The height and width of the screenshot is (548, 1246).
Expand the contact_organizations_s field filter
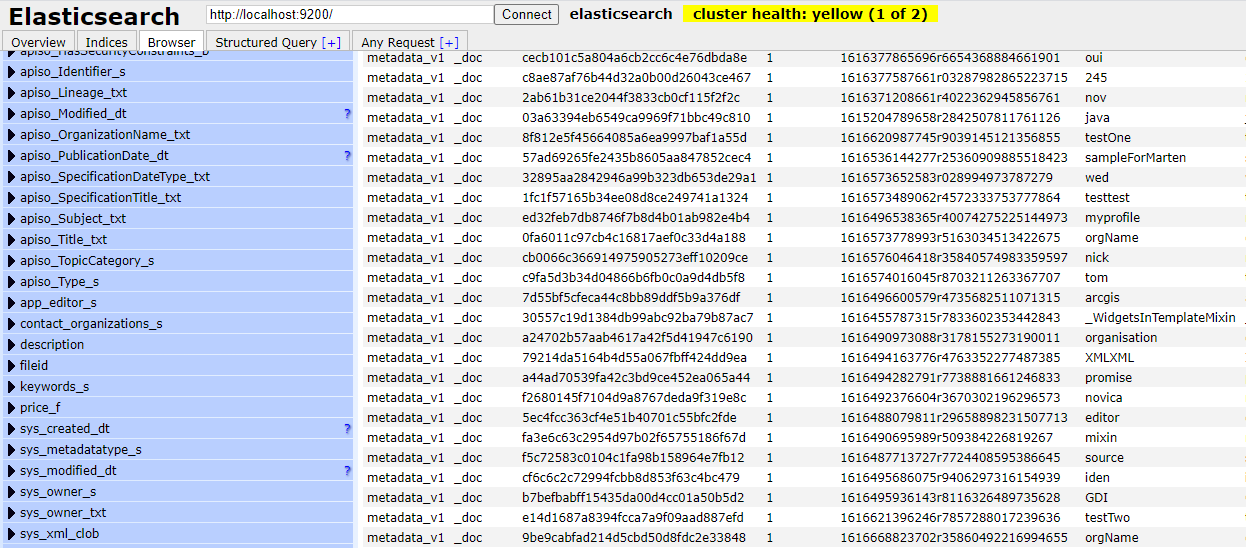click(178, 324)
